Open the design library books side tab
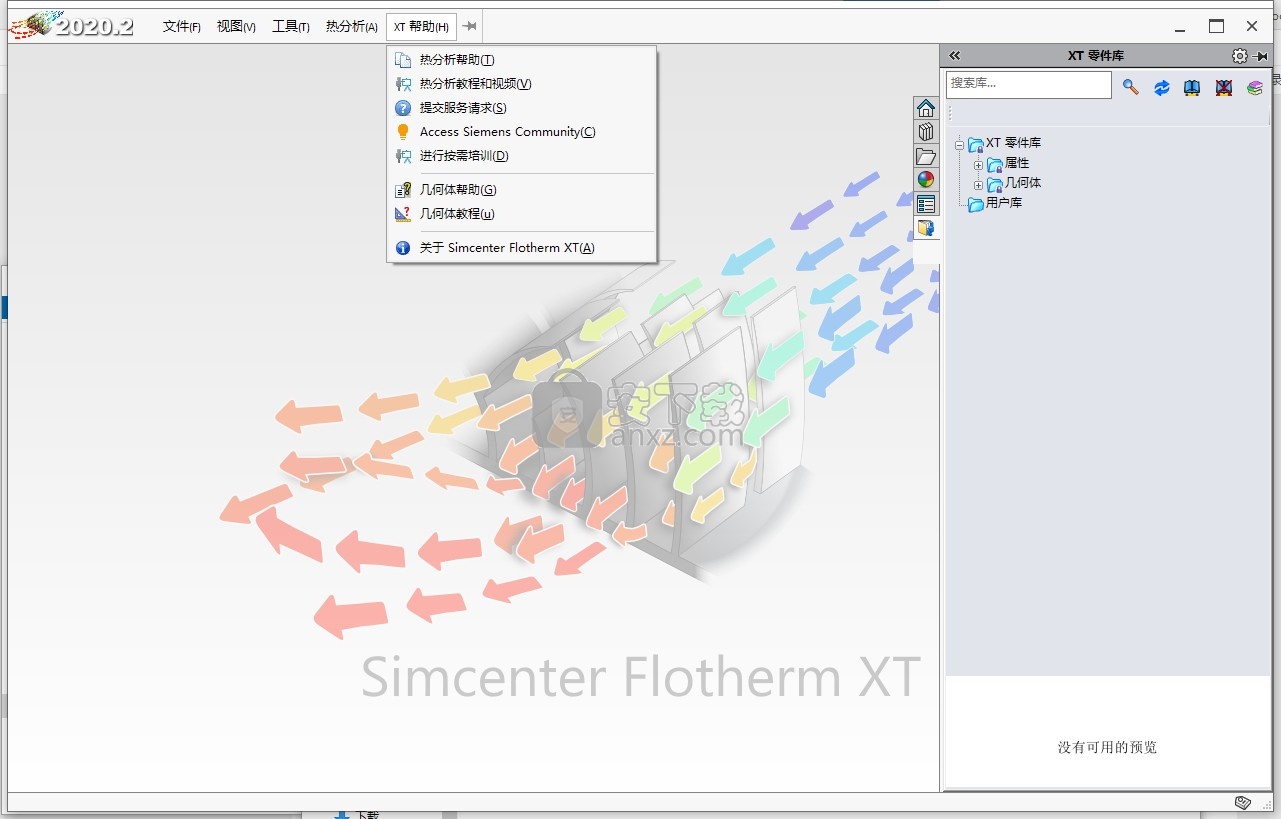 point(926,132)
